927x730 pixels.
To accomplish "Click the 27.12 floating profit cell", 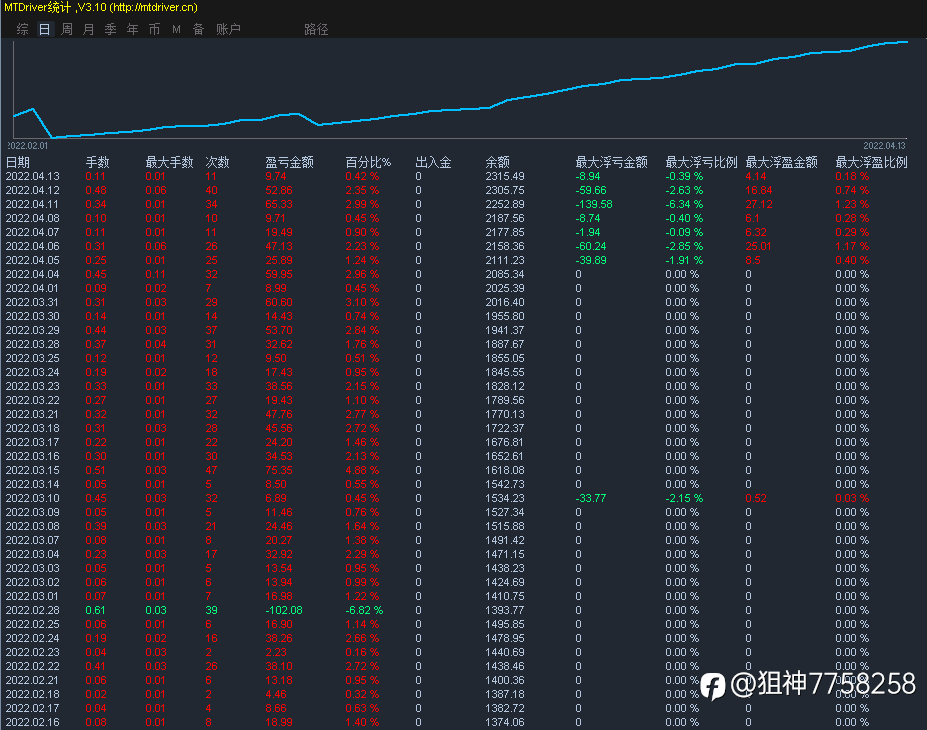I will pos(759,204).
